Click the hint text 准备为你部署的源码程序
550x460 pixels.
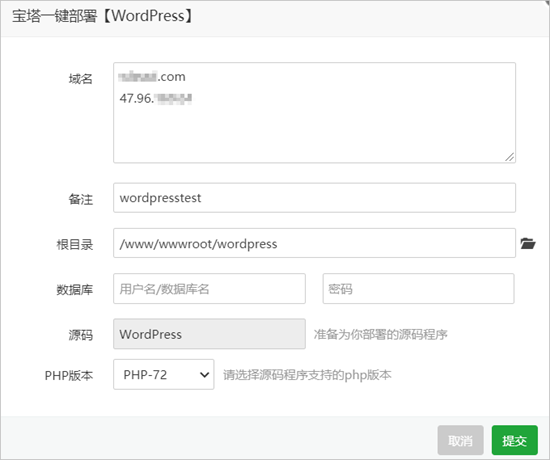click(381, 334)
